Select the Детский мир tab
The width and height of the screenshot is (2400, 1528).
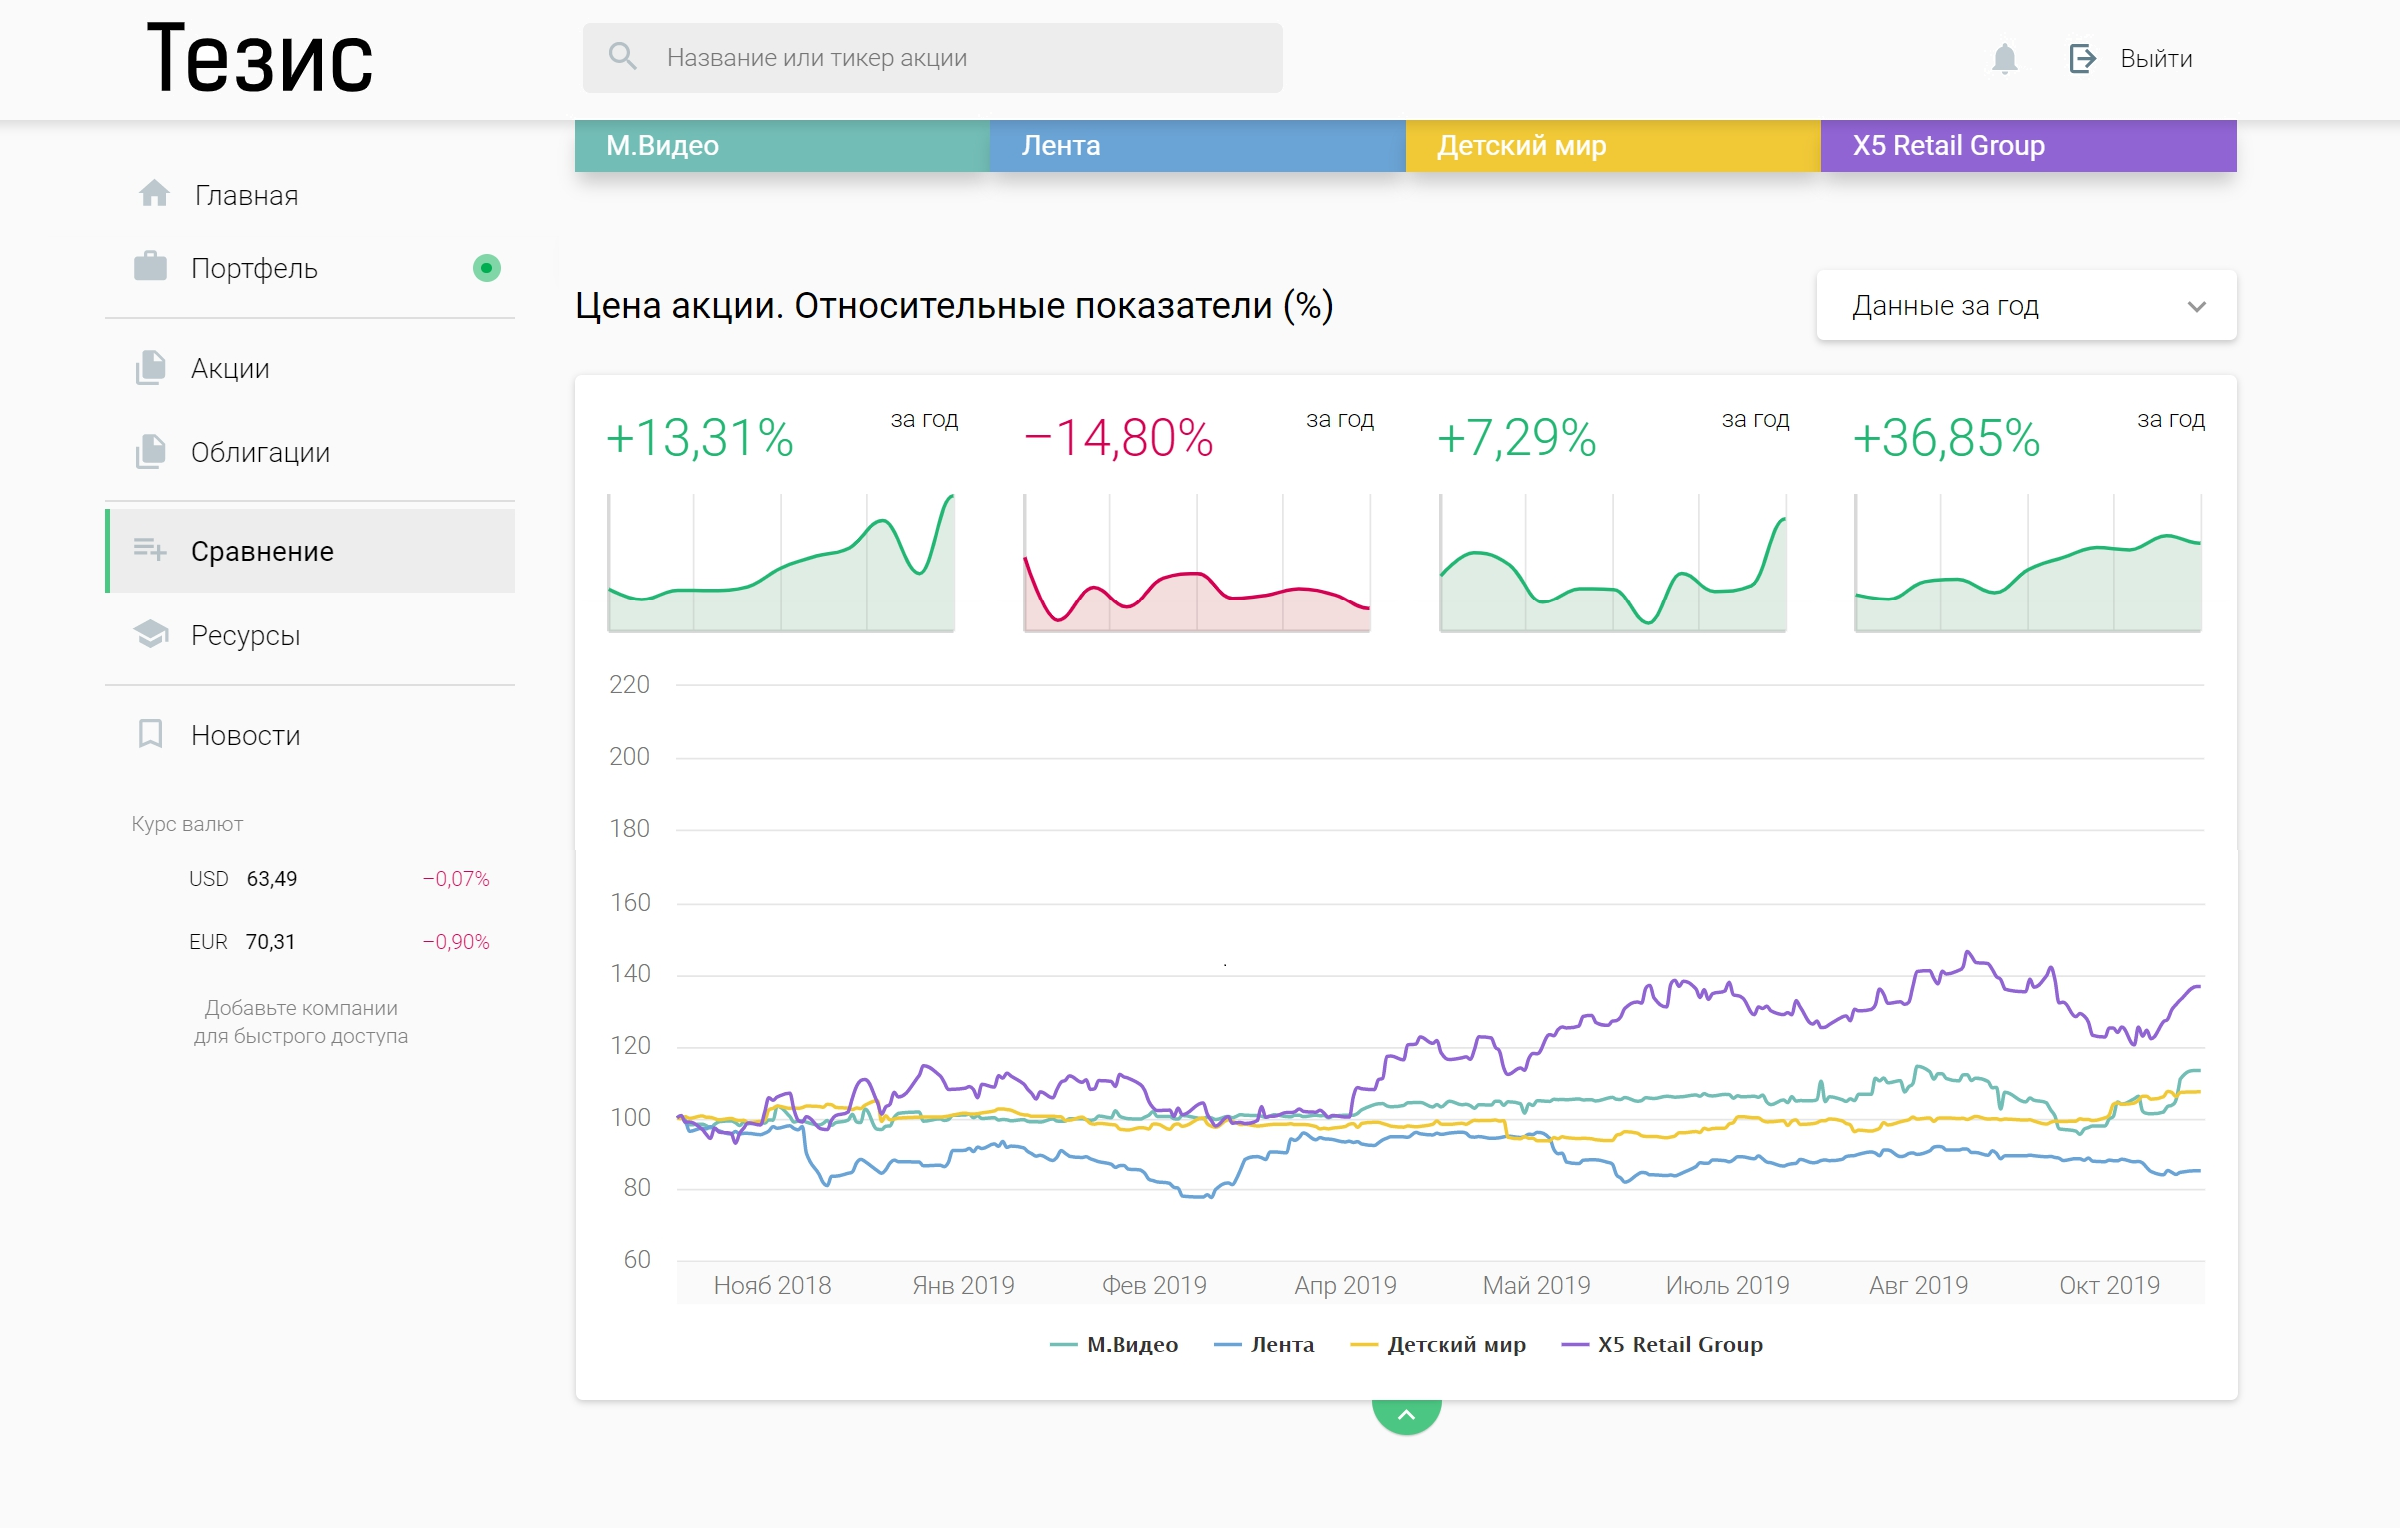(1613, 146)
